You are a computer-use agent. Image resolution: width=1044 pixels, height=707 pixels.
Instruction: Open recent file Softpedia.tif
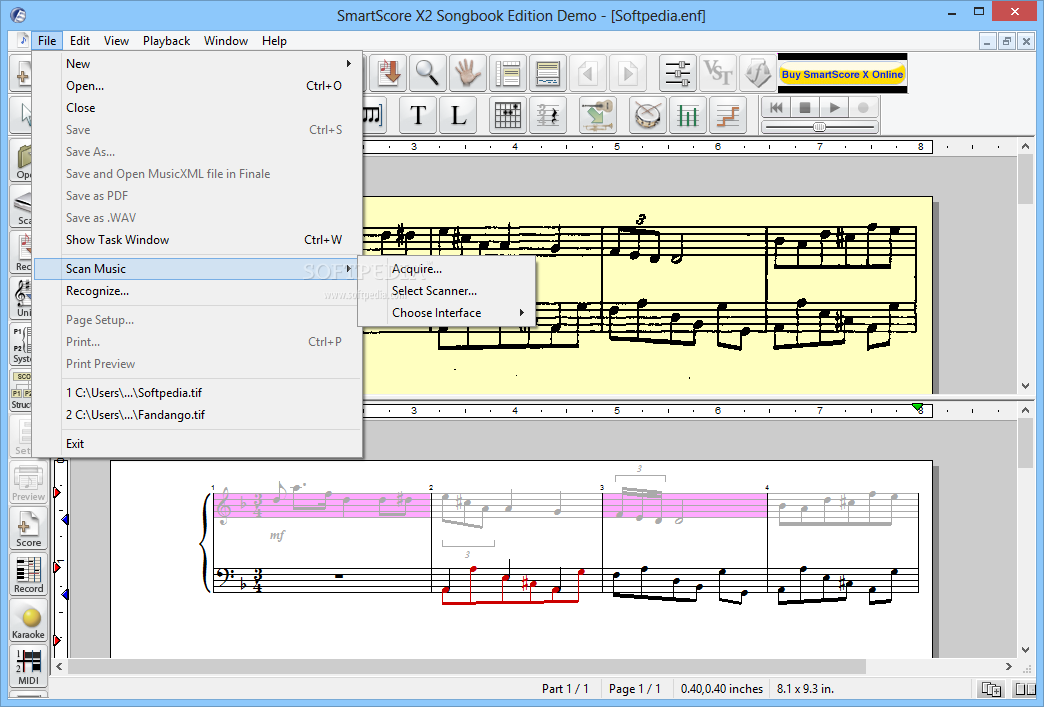point(197,392)
